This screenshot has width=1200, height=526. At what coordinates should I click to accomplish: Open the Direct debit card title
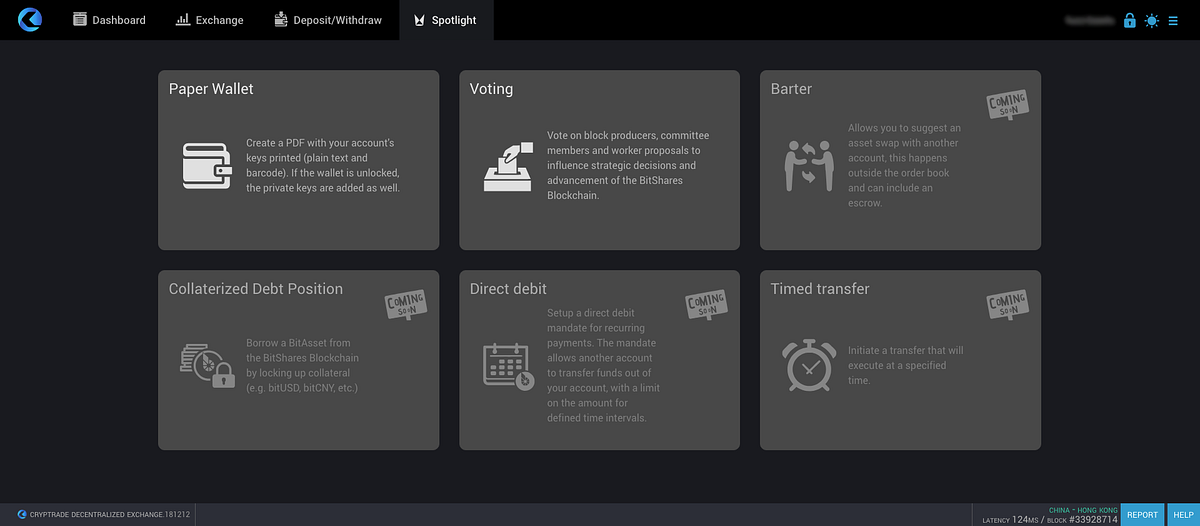click(508, 289)
